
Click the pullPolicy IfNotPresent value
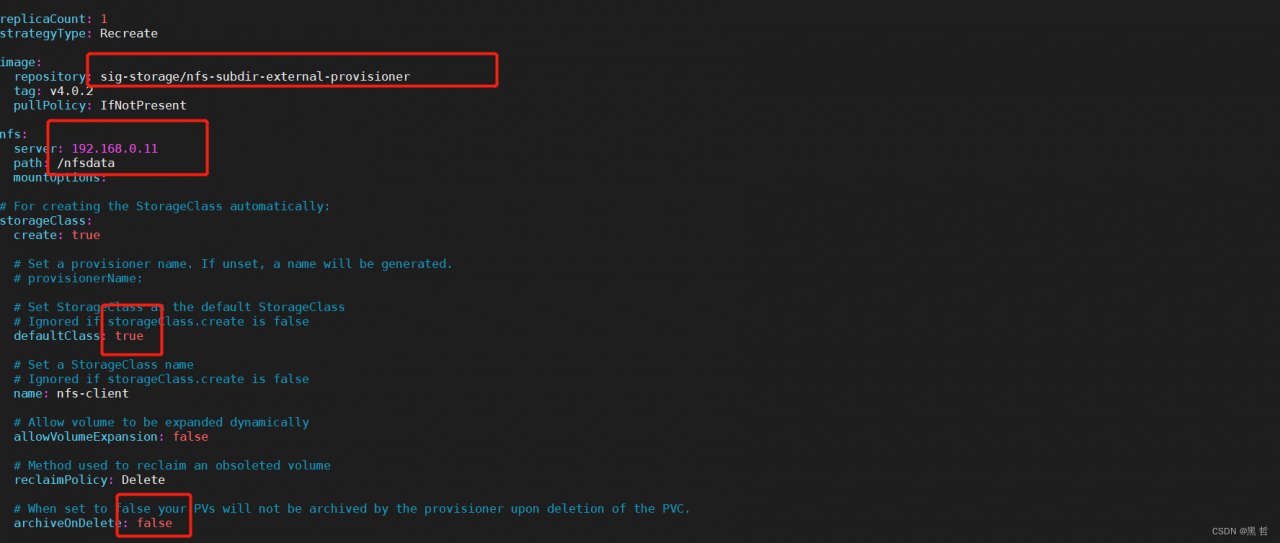[143, 105]
